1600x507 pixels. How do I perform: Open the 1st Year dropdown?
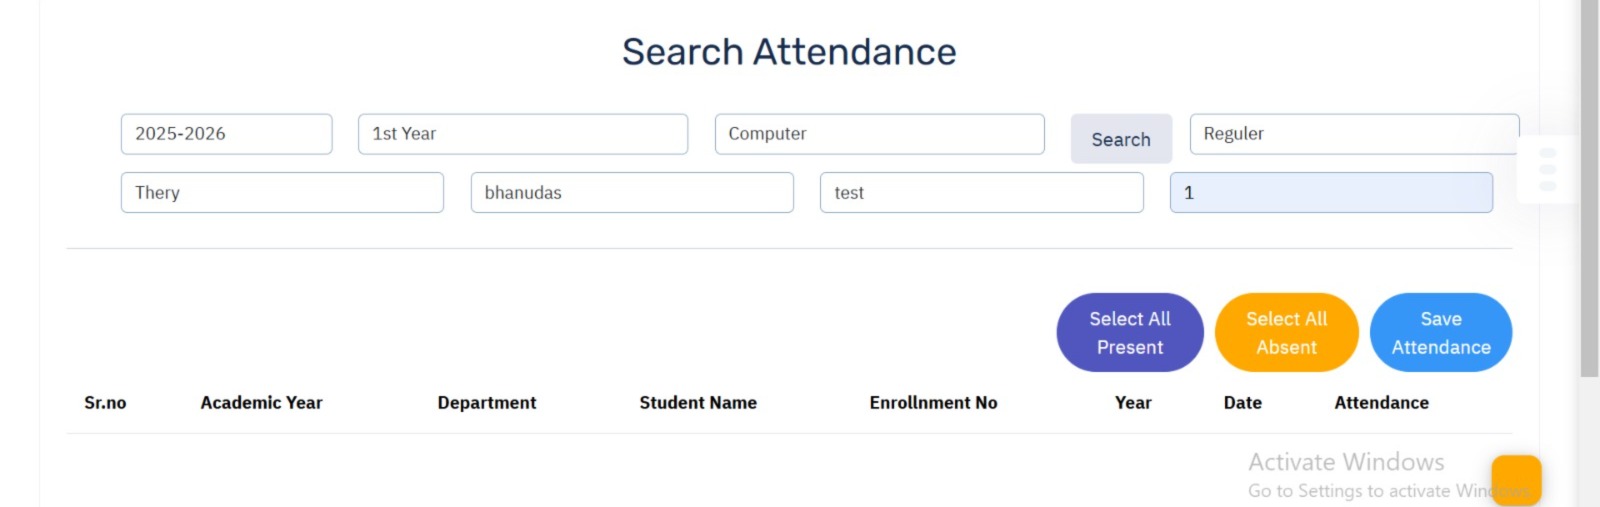point(522,134)
